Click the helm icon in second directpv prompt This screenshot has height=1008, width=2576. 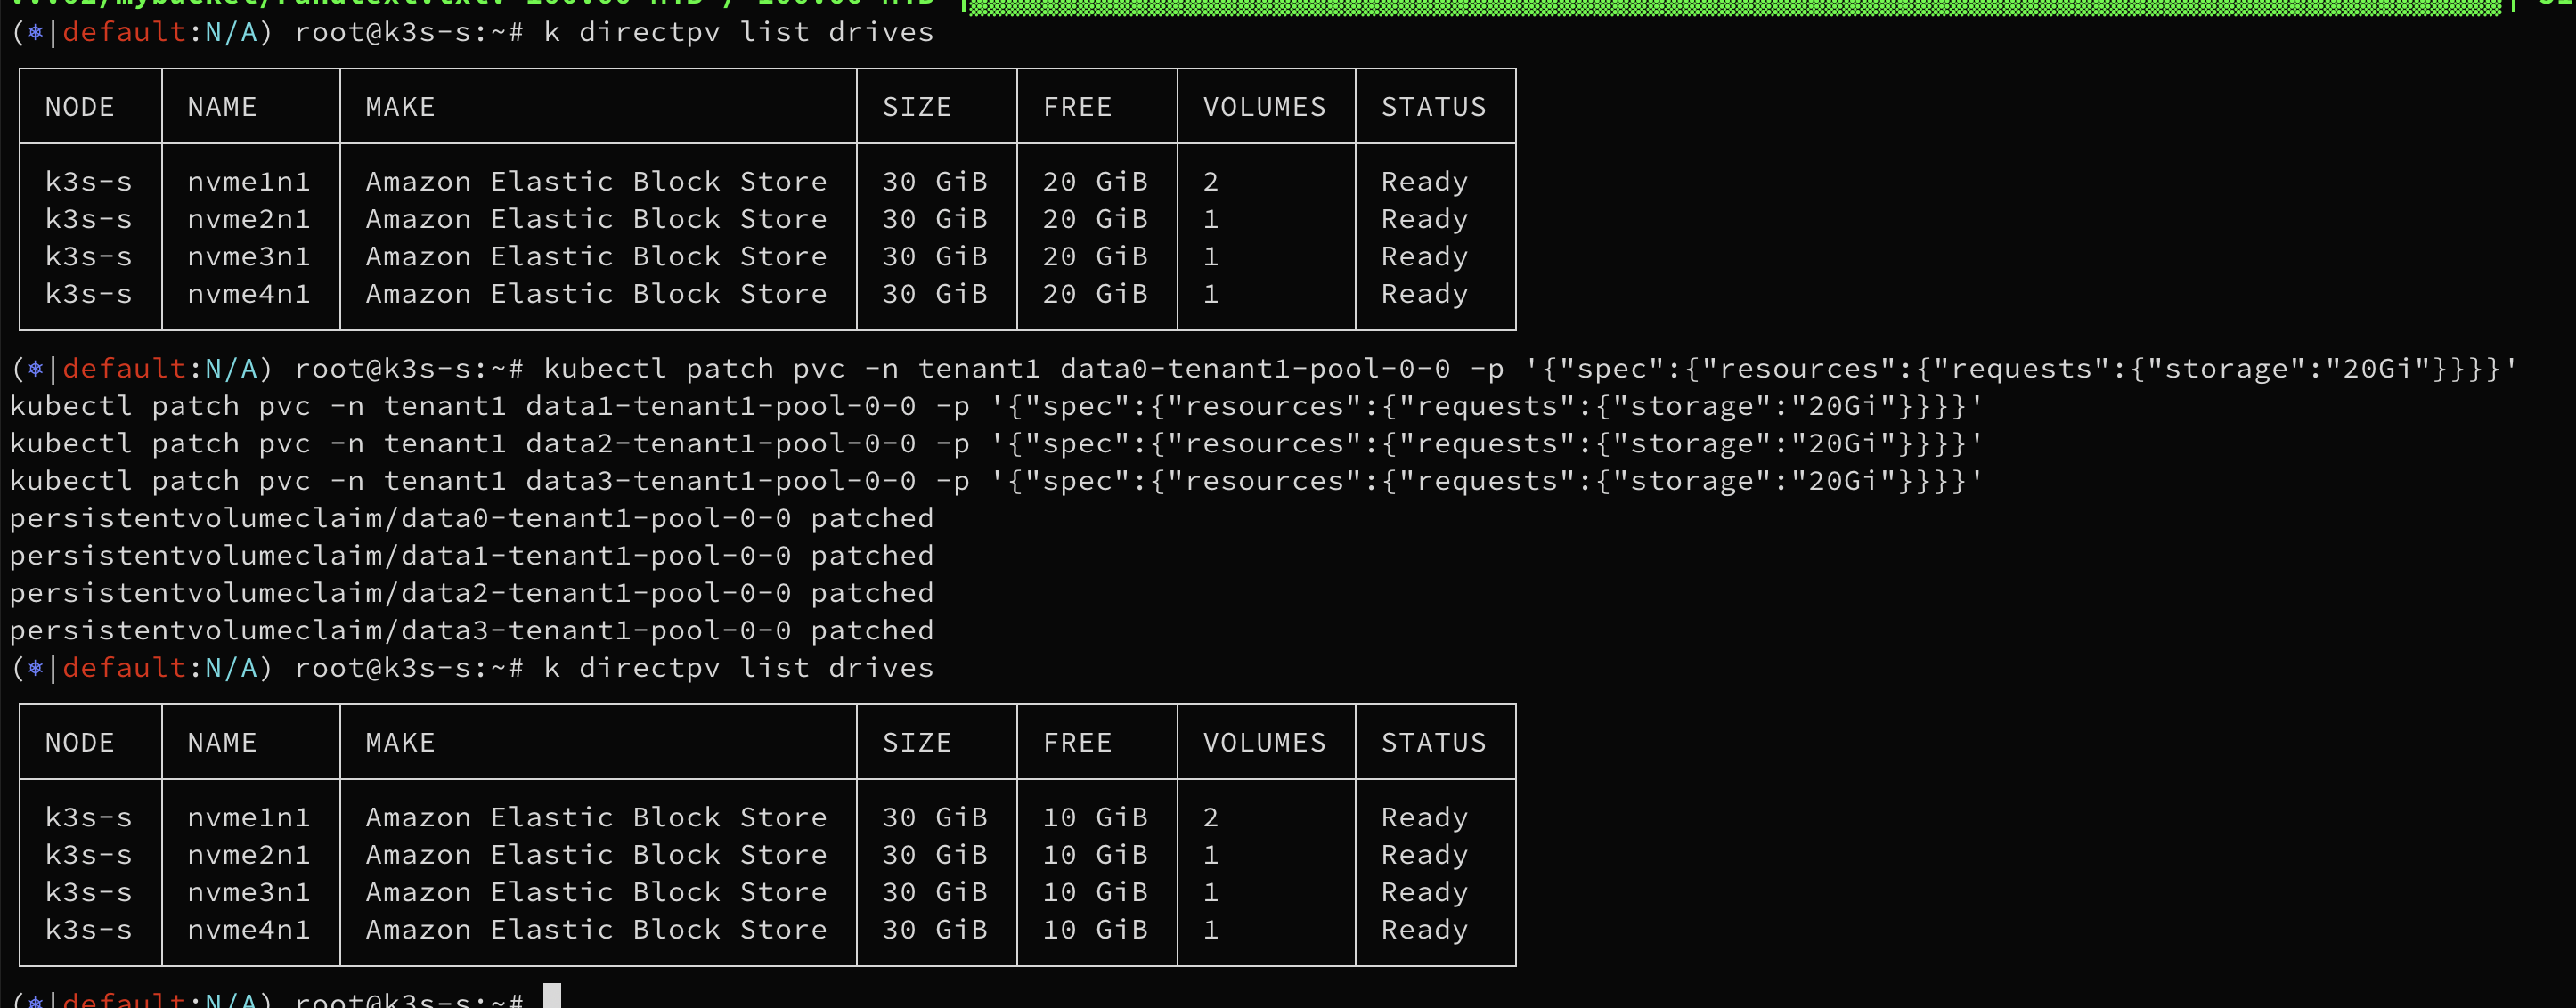point(36,668)
